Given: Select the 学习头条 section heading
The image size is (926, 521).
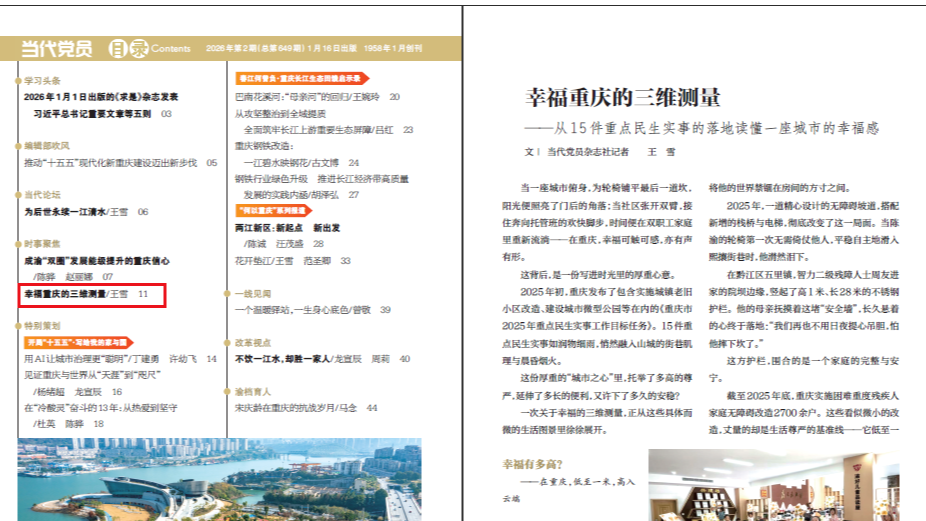Looking at the screenshot, I should [42, 80].
